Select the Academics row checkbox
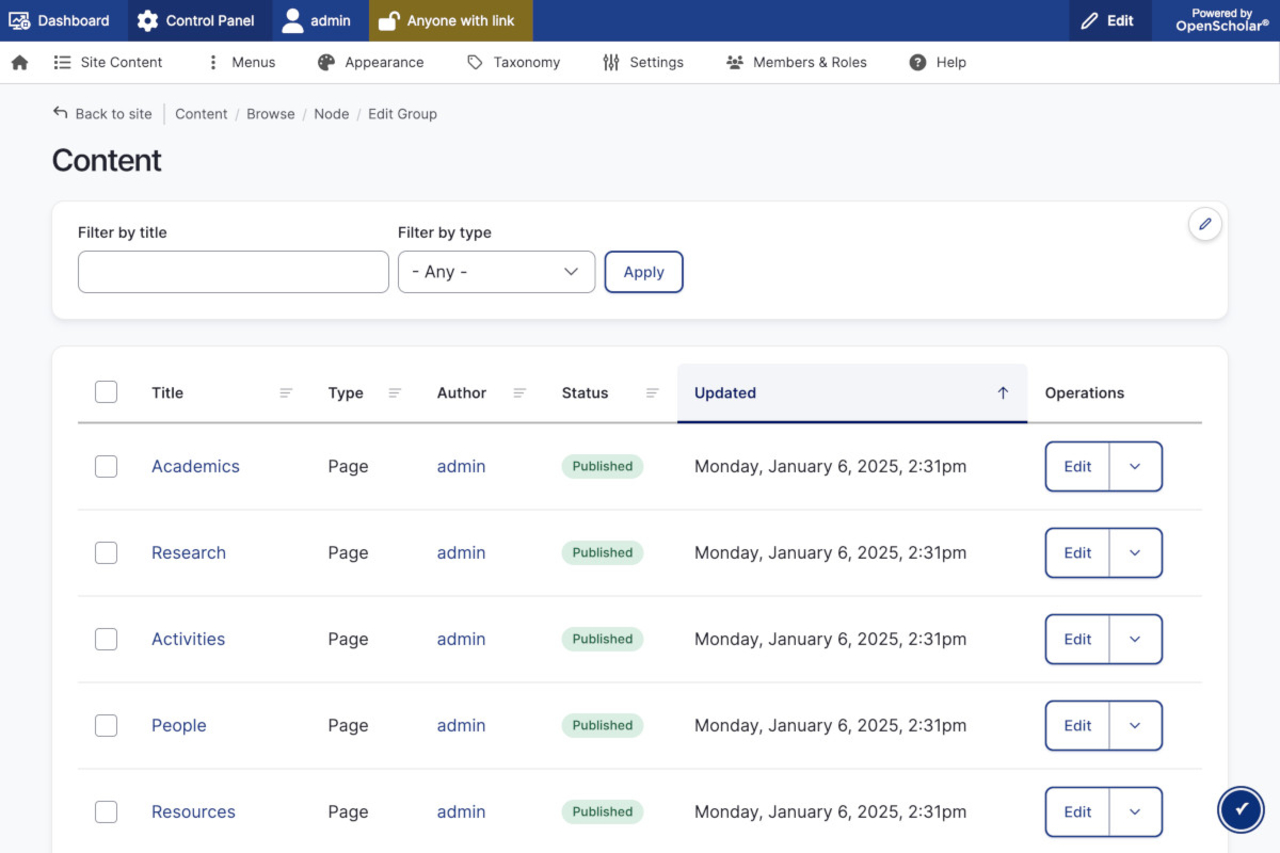Viewport: 1280px width, 853px height. 106,466
